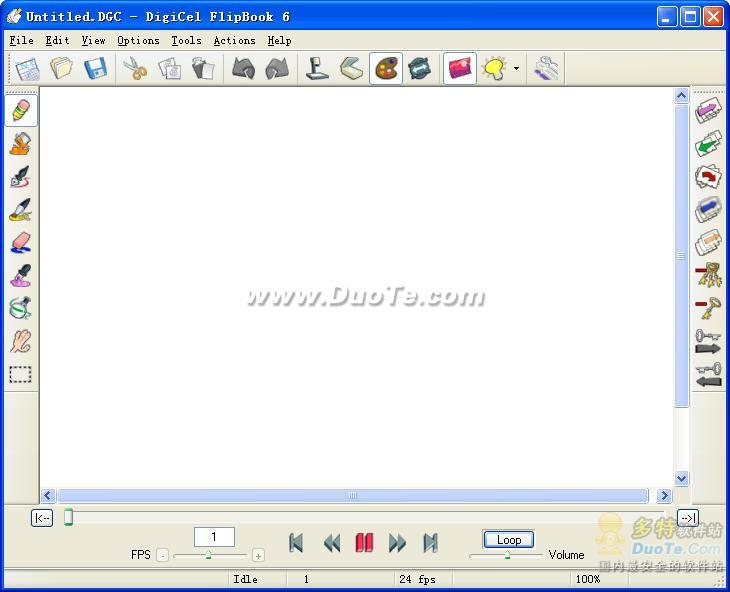
Task: Click the timeline scrubber handle
Action: point(68,517)
